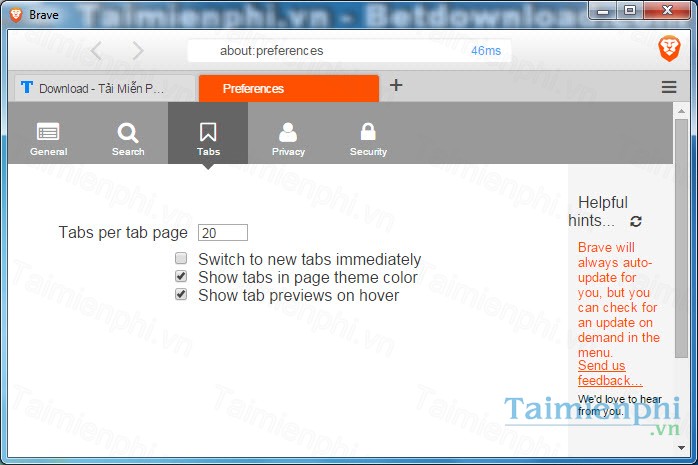Screen dimensions: 698x465
Task: Select the Tabs preferences section
Action: click(208, 133)
